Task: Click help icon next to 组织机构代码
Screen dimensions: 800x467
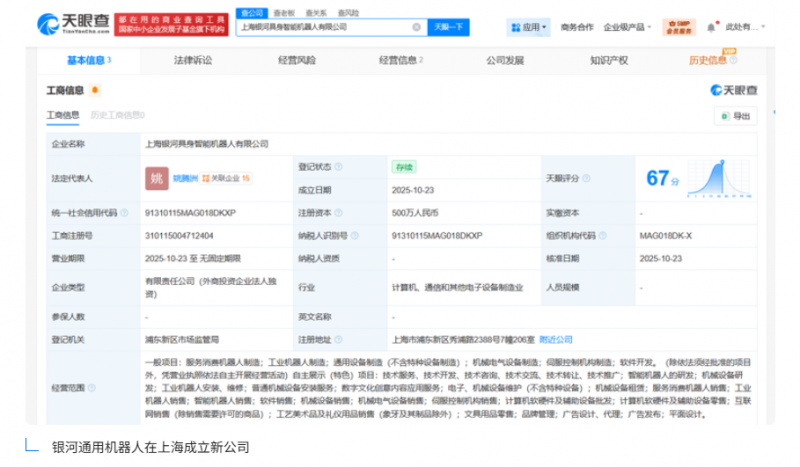Action: tap(603, 235)
